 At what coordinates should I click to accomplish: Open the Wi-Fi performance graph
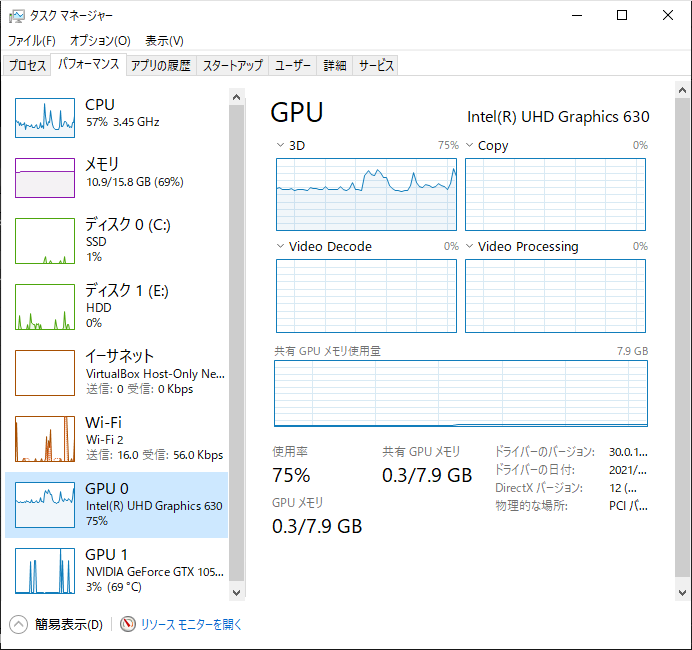coord(45,438)
